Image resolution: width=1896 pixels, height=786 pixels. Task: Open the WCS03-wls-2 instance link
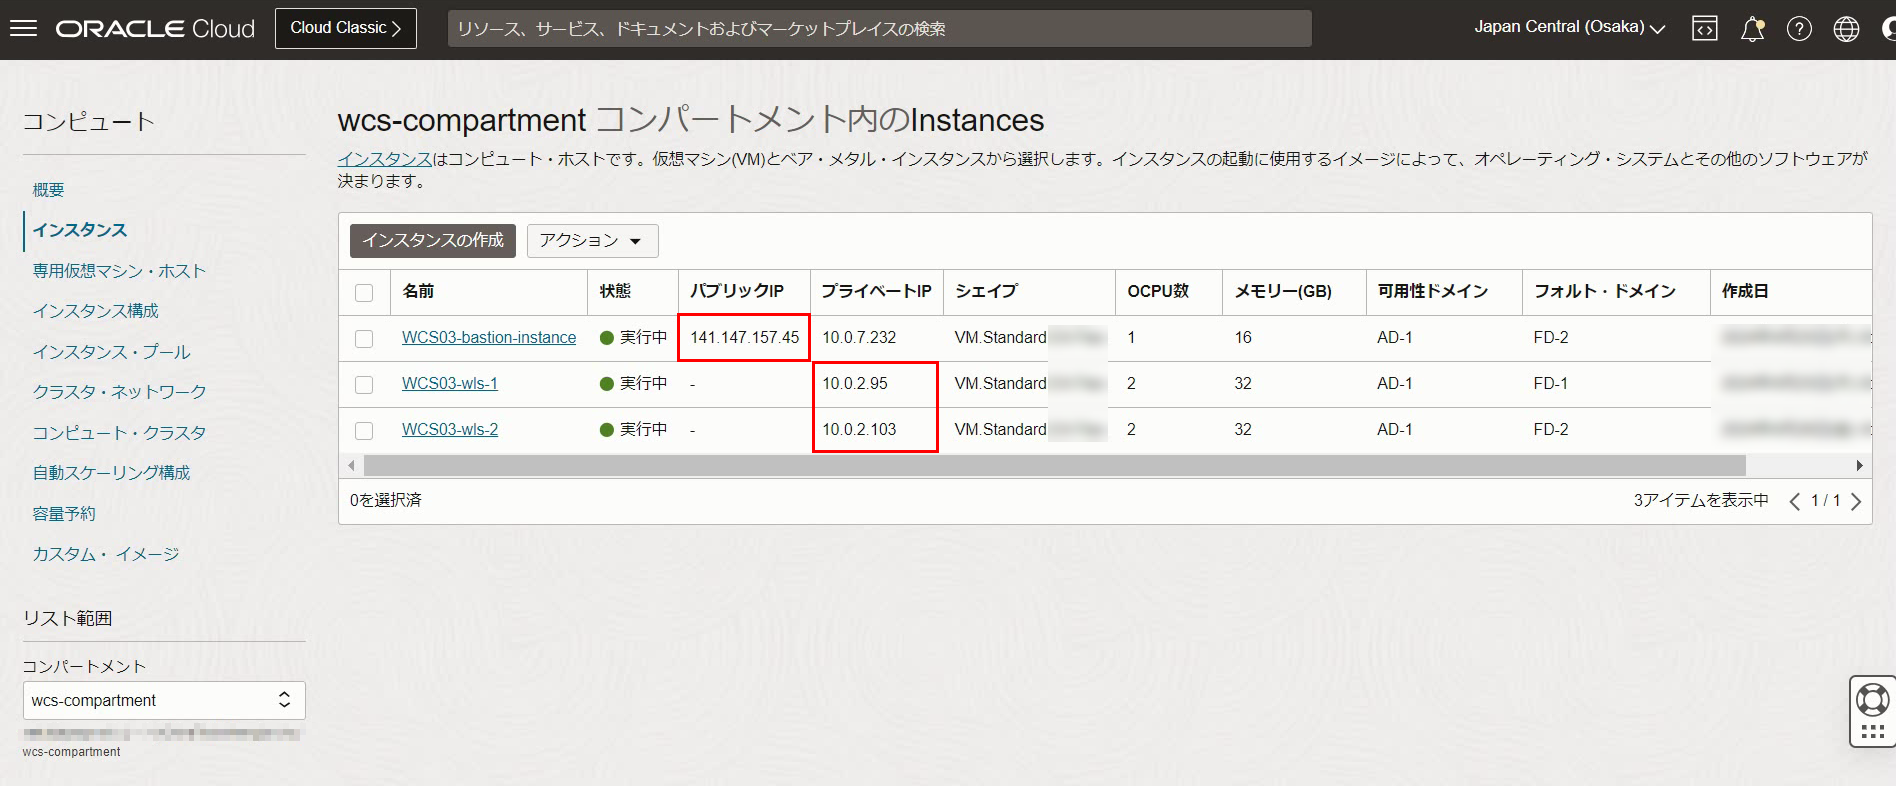click(450, 430)
